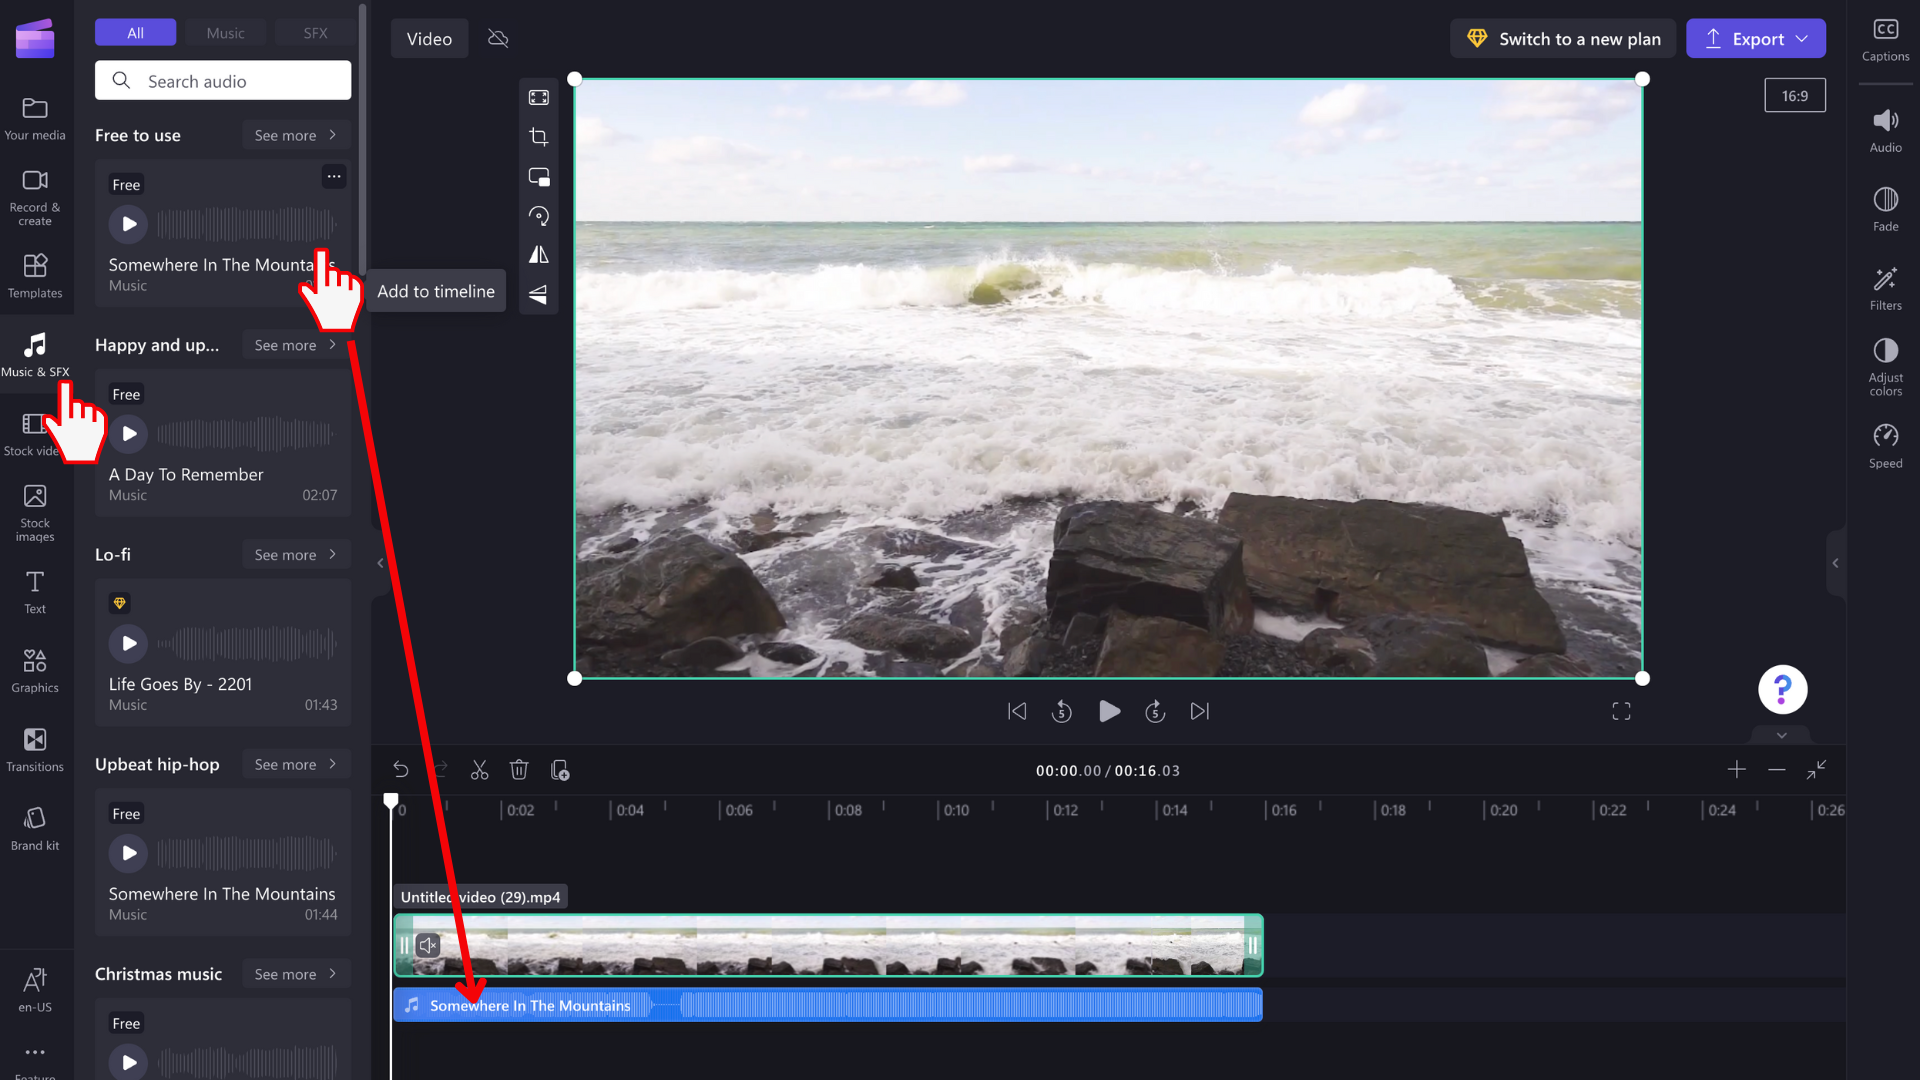
Task: Select the Crop tool
Action: pos(539,137)
